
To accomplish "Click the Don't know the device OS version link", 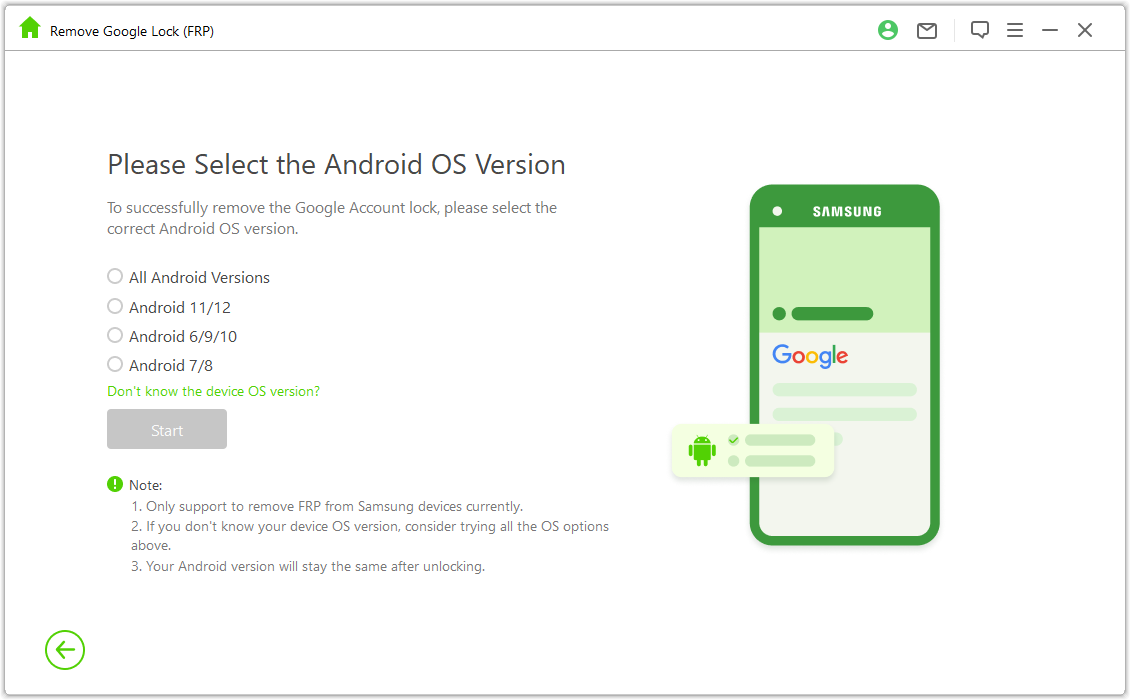I will (x=213, y=391).
